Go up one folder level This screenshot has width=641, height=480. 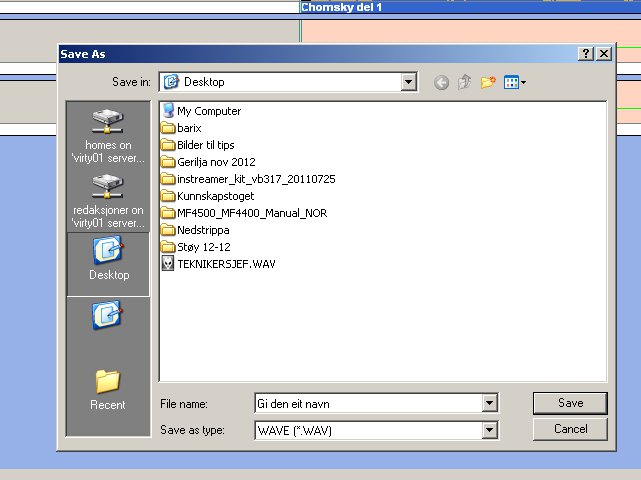[464, 82]
